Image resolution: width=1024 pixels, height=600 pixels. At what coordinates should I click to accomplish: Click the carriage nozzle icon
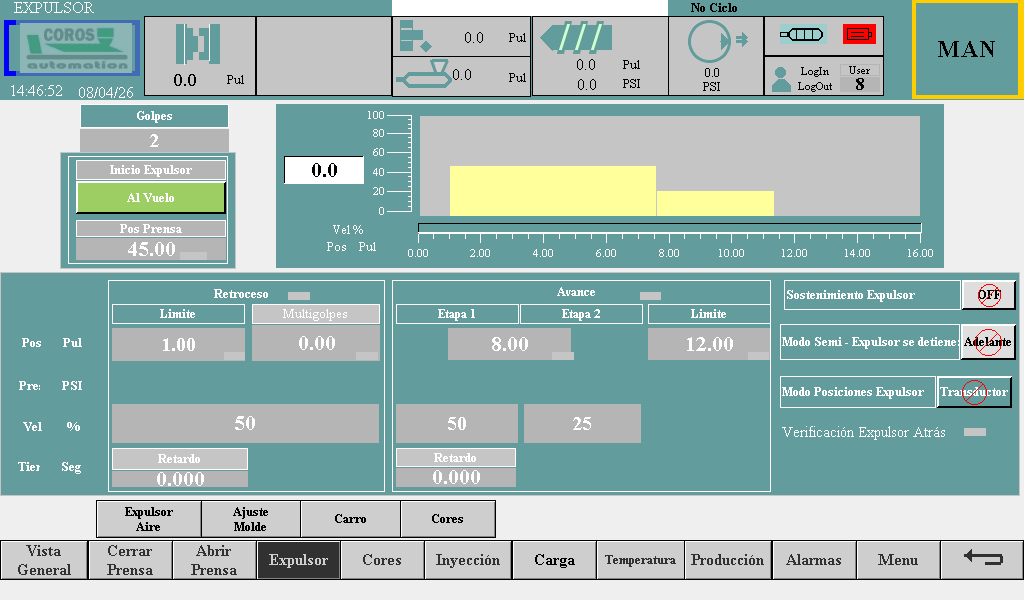click(x=421, y=75)
